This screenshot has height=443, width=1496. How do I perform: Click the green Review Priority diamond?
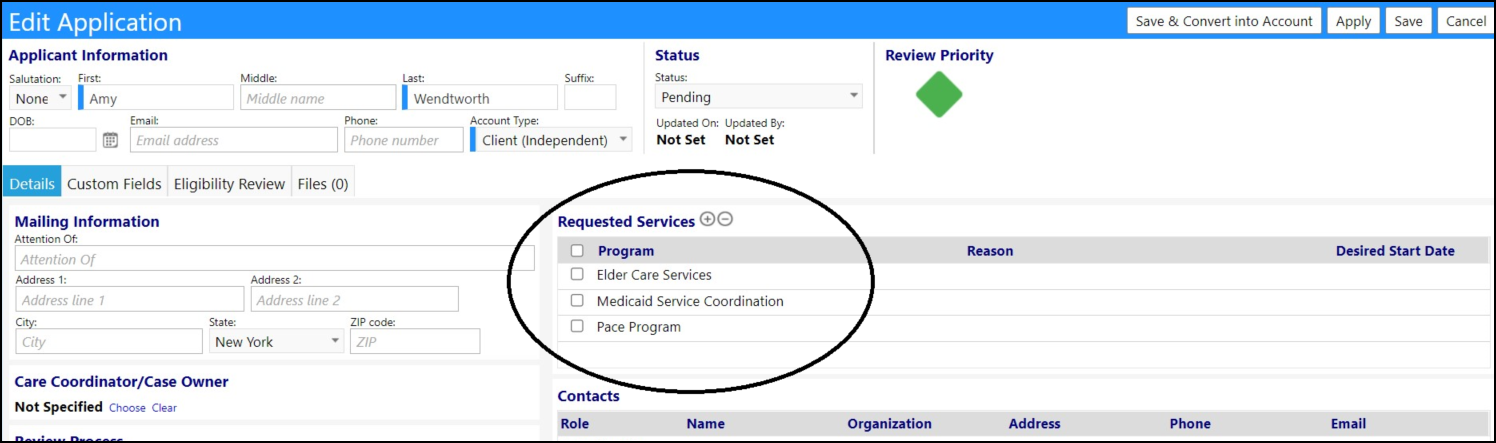tap(939, 95)
